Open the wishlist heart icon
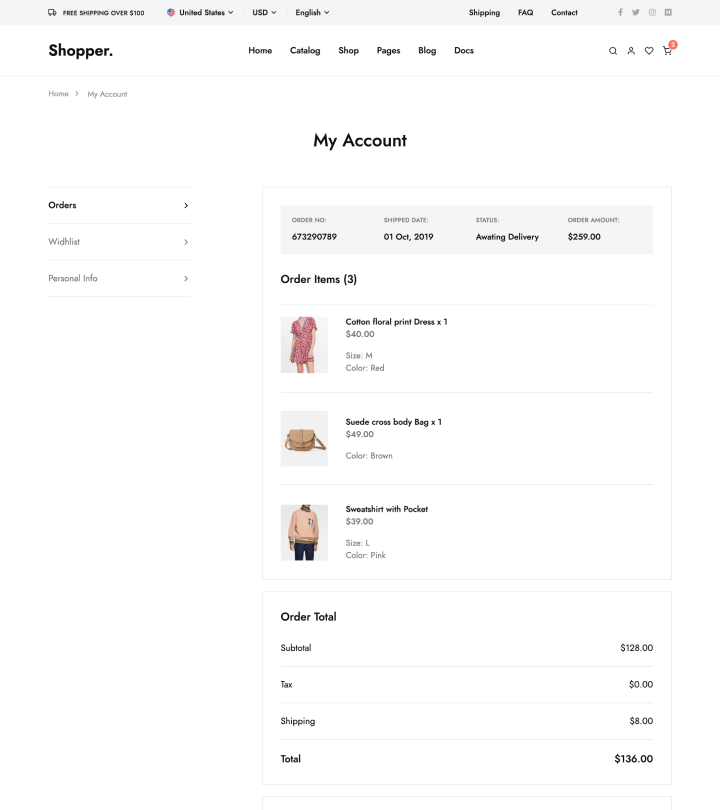720x810 pixels. (x=649, y=51)
